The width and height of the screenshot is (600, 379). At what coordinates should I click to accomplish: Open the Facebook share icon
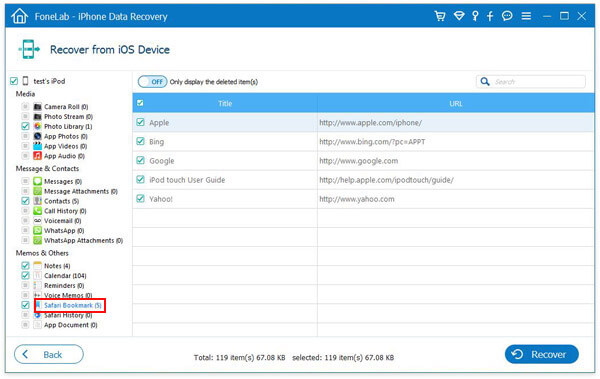point(490,16)
